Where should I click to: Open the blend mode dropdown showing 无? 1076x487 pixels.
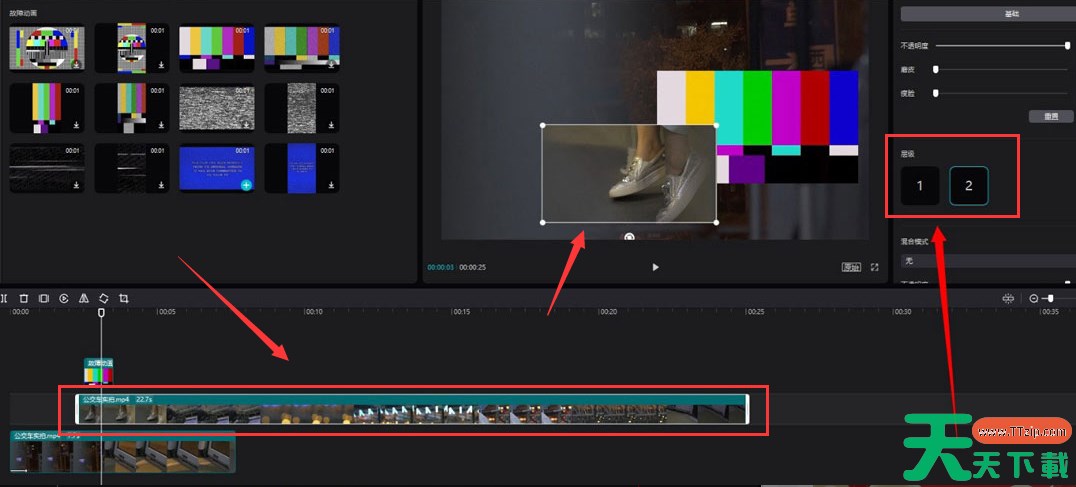click(985, 260)
